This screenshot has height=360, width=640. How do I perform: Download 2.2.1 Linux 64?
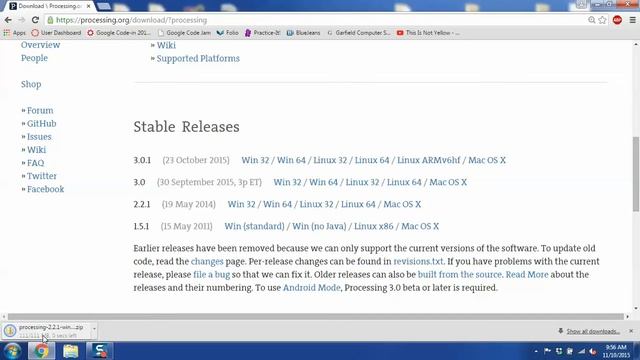[358, 204]
